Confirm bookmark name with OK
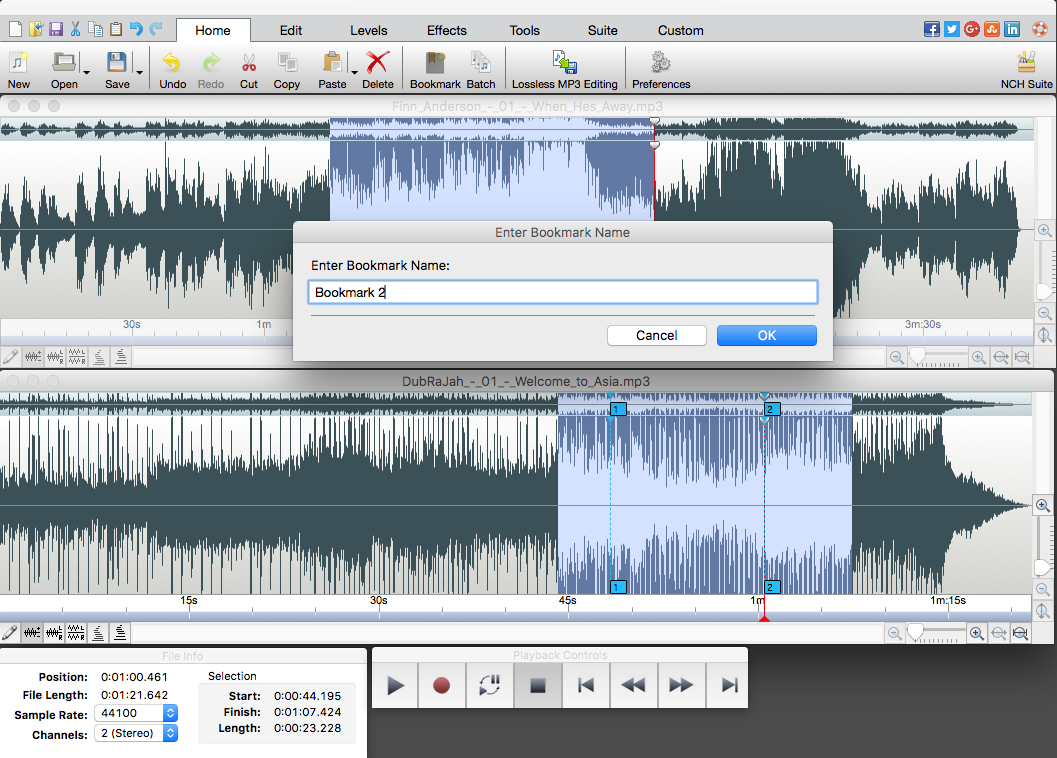Viewport: 1057px width, 758px height. tap(766, 335)
